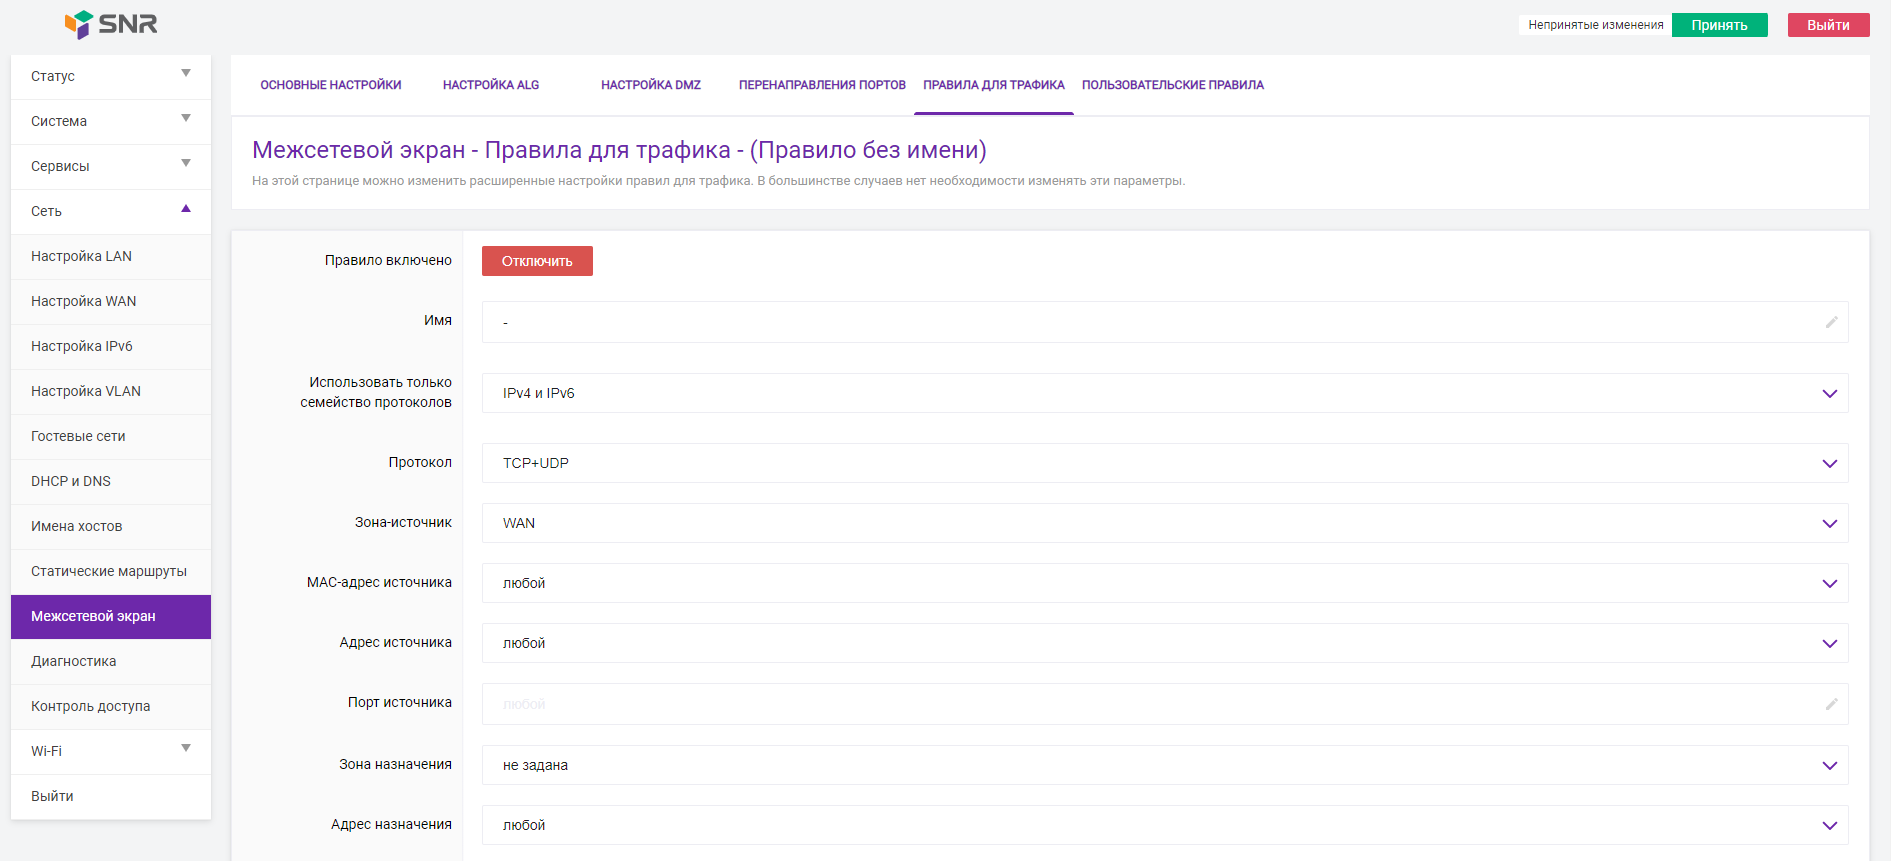
Task: Open the Зона-источник WAN dropdown
Action: click(1164, 523)
